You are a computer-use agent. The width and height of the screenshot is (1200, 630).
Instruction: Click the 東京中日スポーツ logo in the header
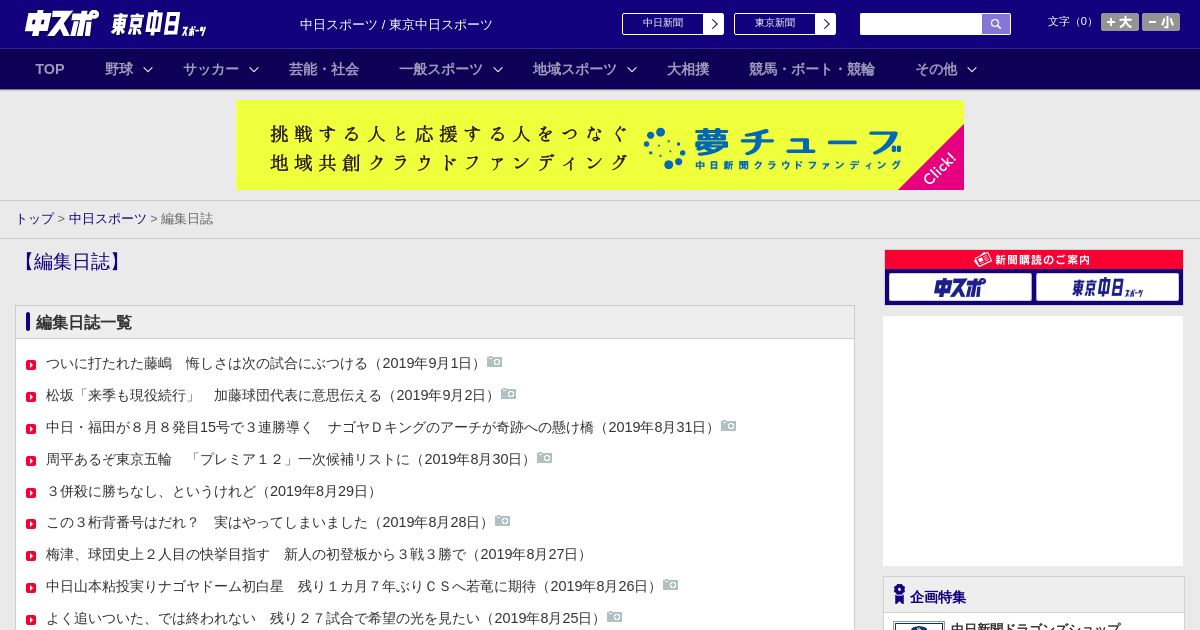point(159,24)
